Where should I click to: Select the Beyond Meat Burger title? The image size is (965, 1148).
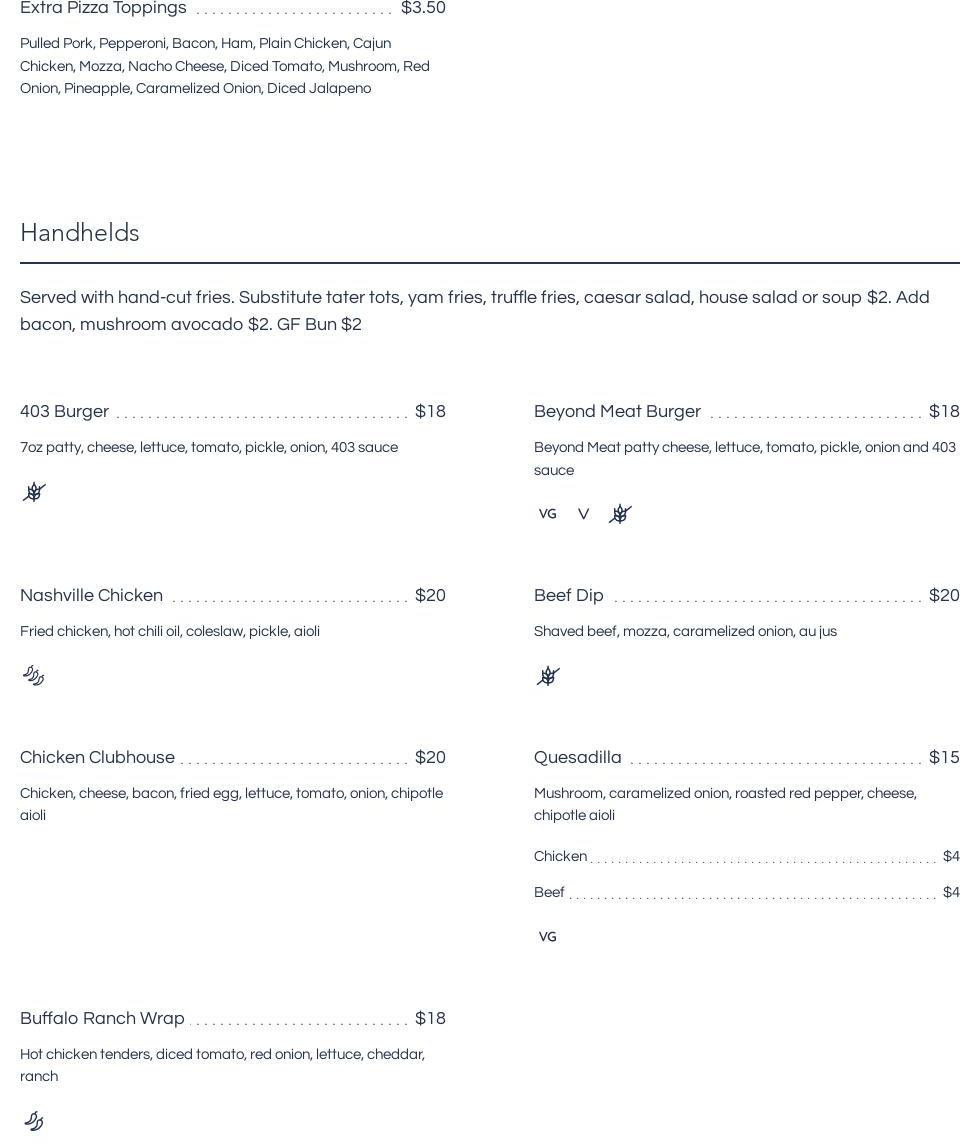pyautogui.click(x=617, y=412)
